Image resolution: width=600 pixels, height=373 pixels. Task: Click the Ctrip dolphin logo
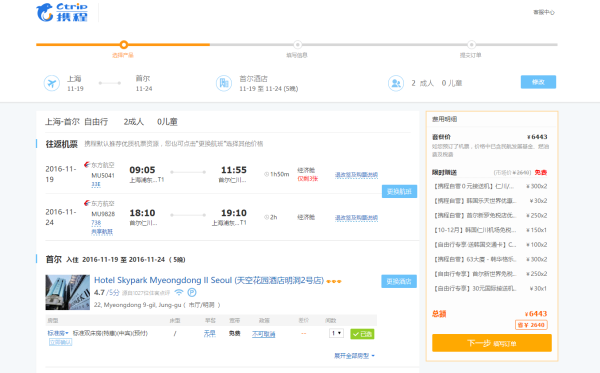tap(62, 12)
